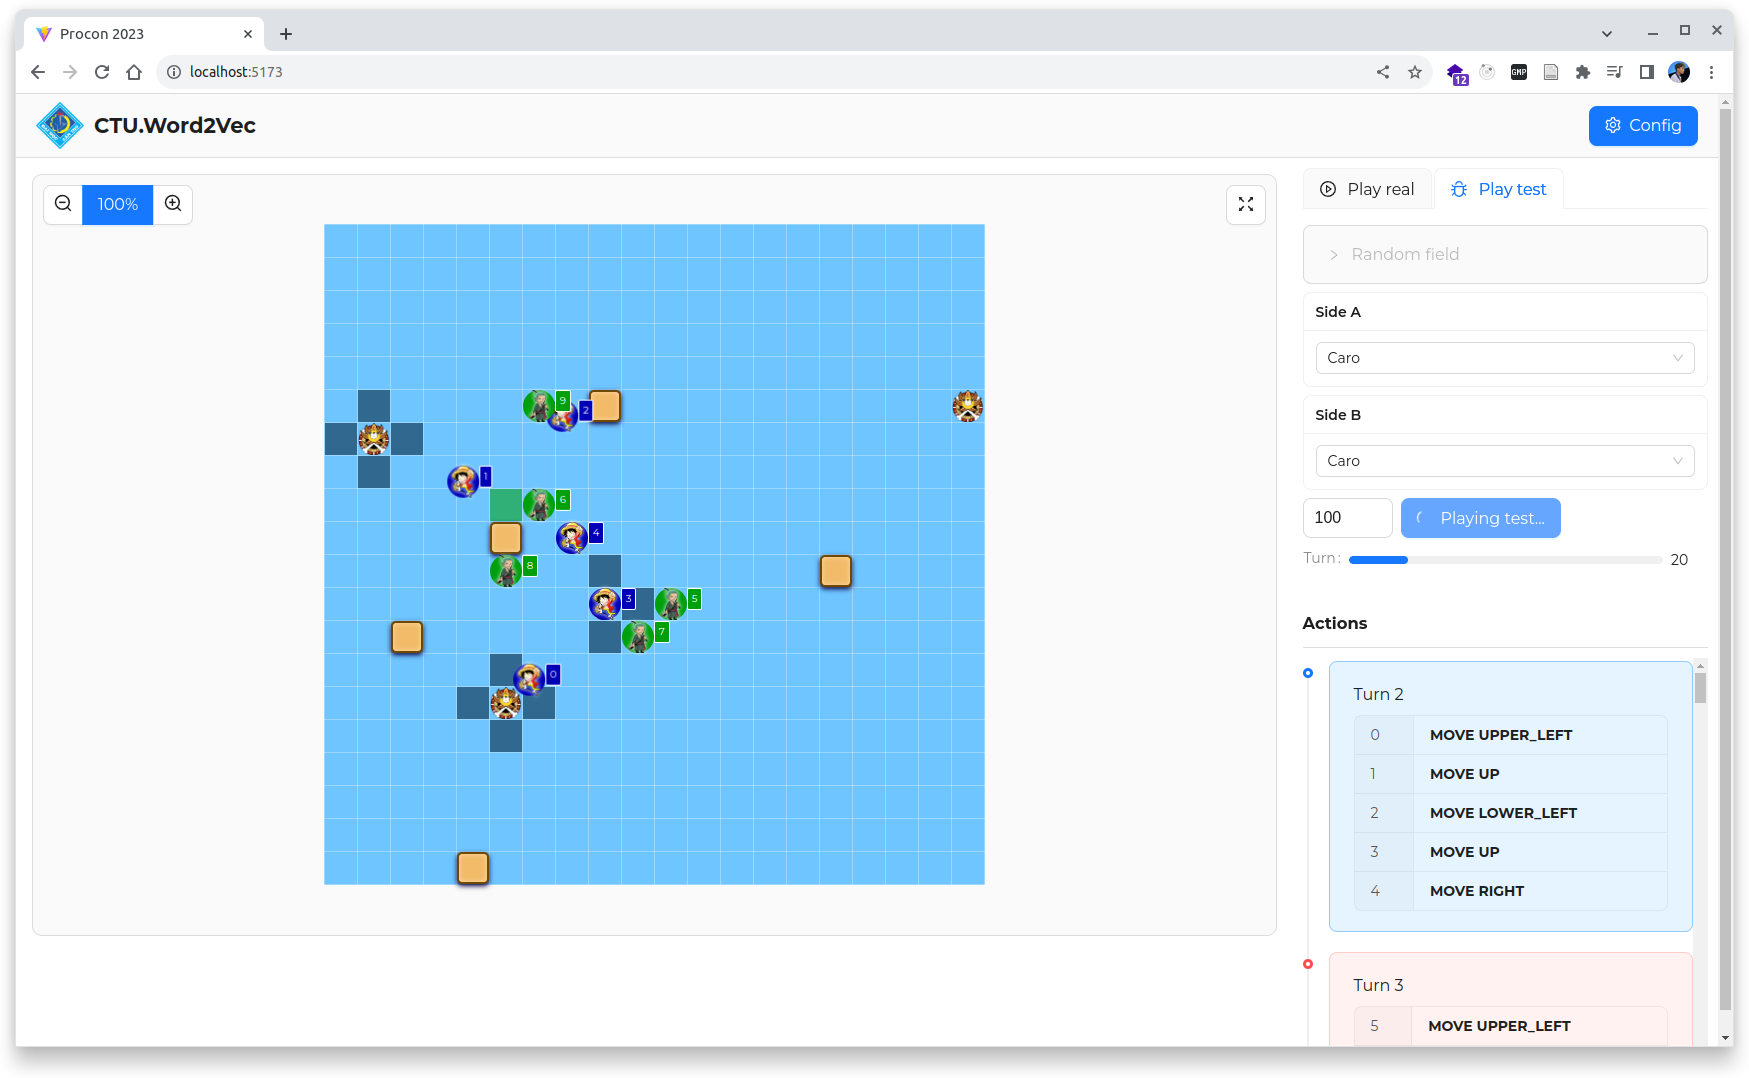Viewport: 1749px width, 1078px height.
Task: Select the Procon 2023 browser tab
Action: click(144, 34)
